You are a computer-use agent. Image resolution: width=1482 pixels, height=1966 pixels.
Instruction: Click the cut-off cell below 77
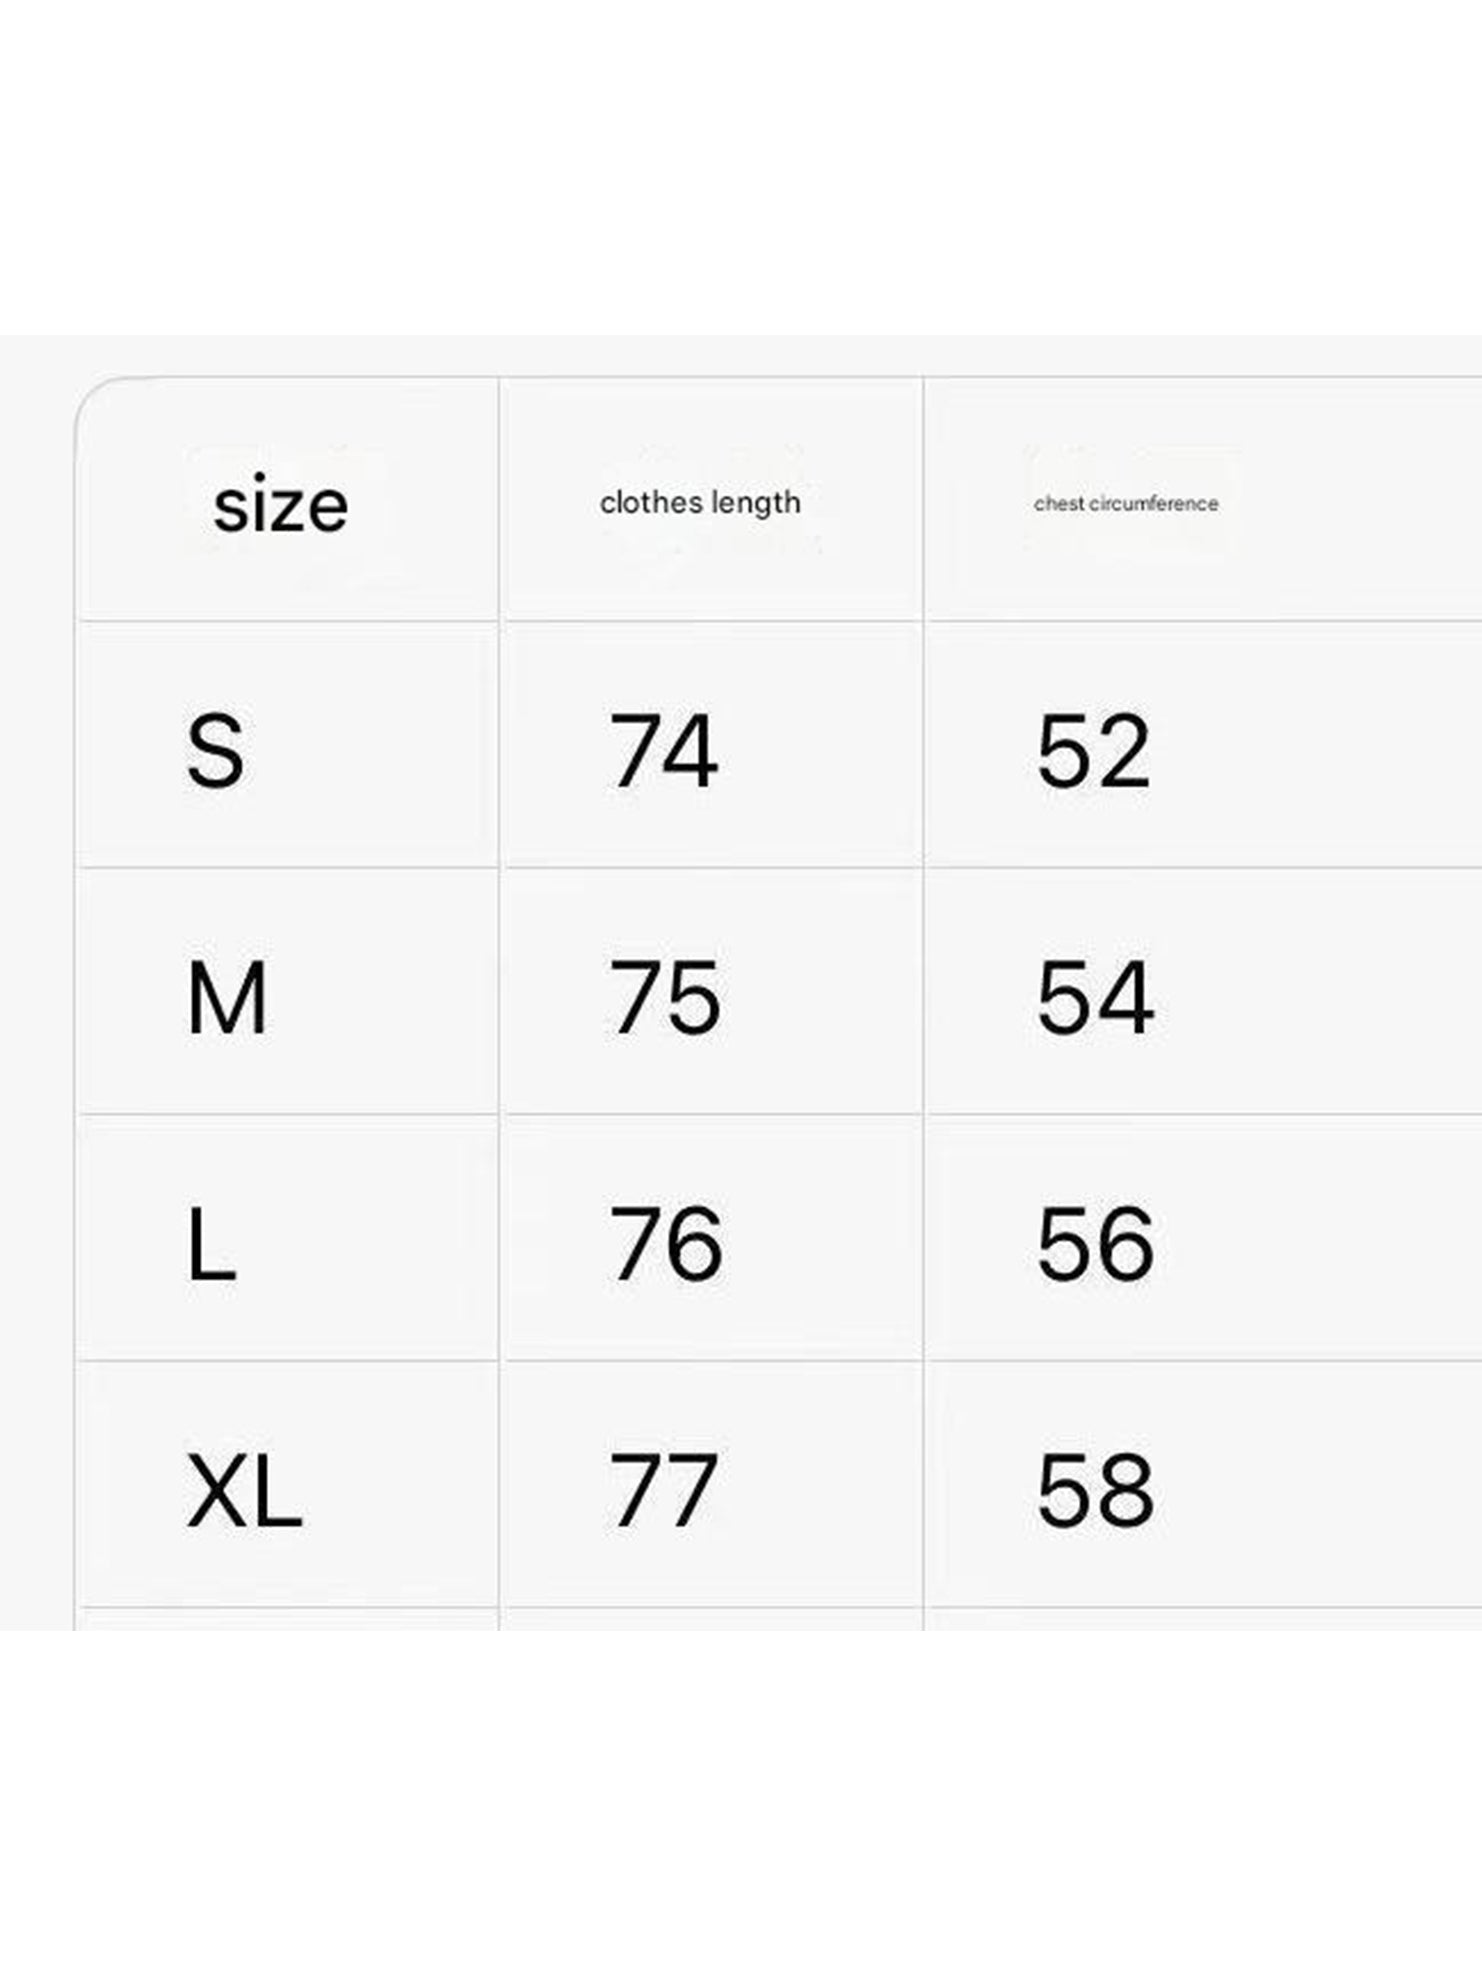pyautogui.click(x=710, y=1620)
